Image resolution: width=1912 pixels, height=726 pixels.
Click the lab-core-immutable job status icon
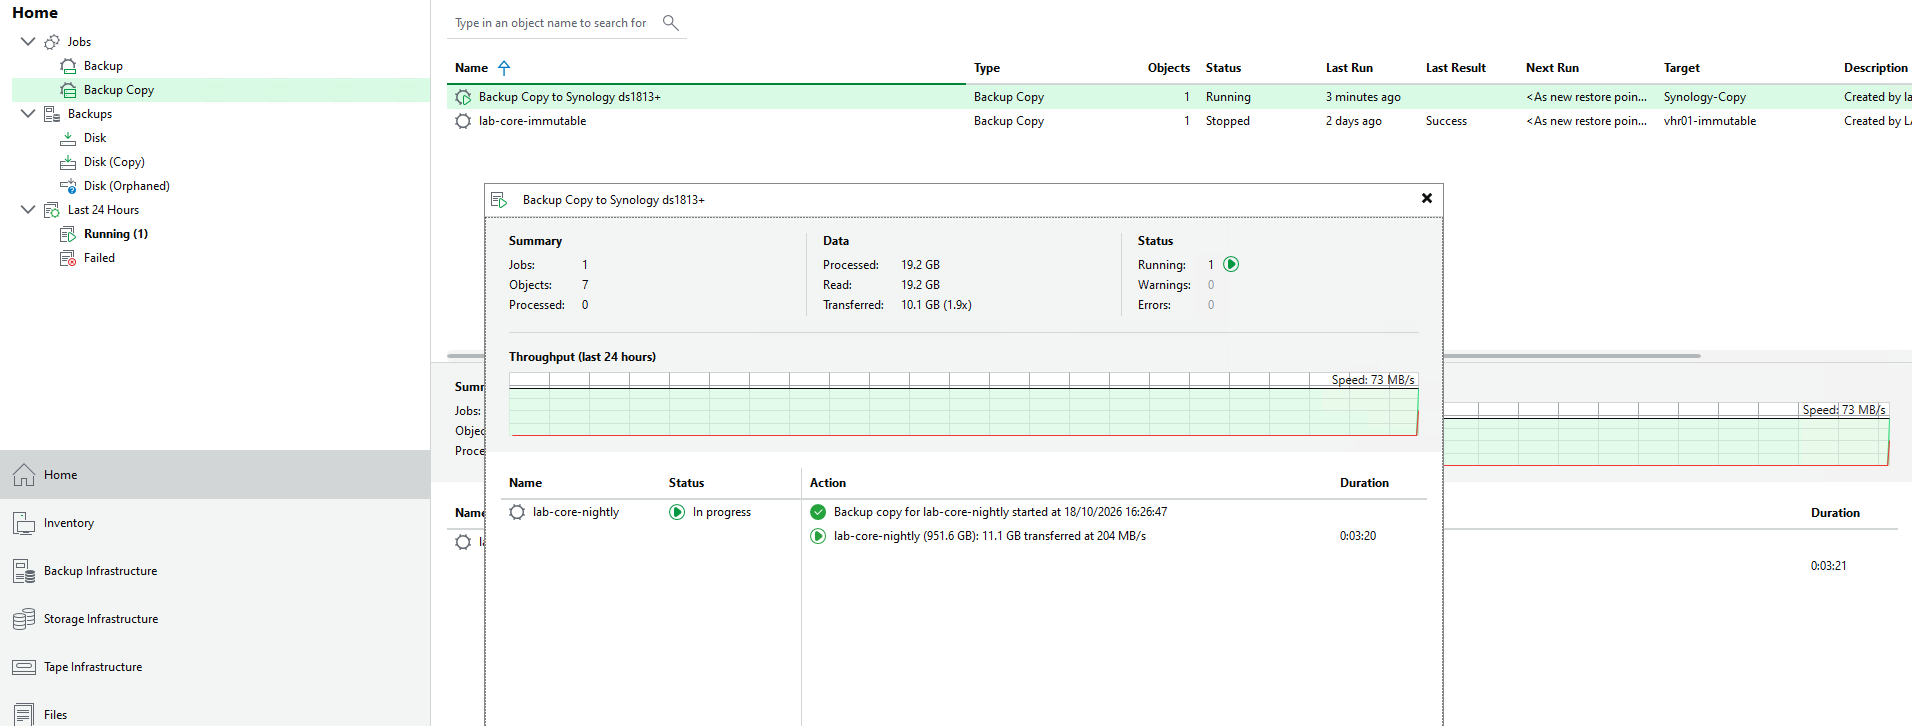coord(463,121)
